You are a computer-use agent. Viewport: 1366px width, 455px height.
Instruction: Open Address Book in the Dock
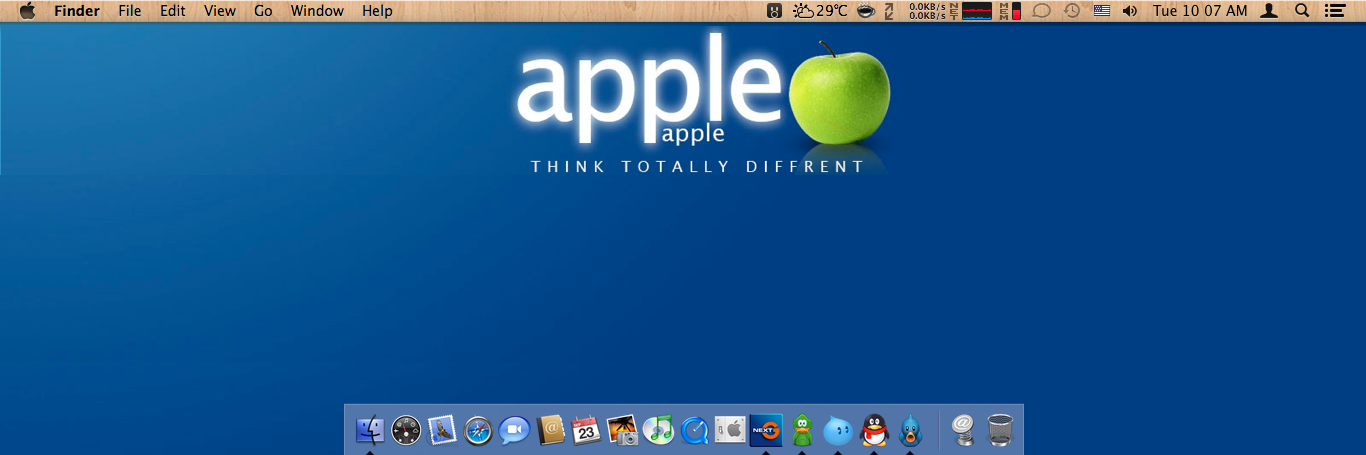click(x=550, y=430)
